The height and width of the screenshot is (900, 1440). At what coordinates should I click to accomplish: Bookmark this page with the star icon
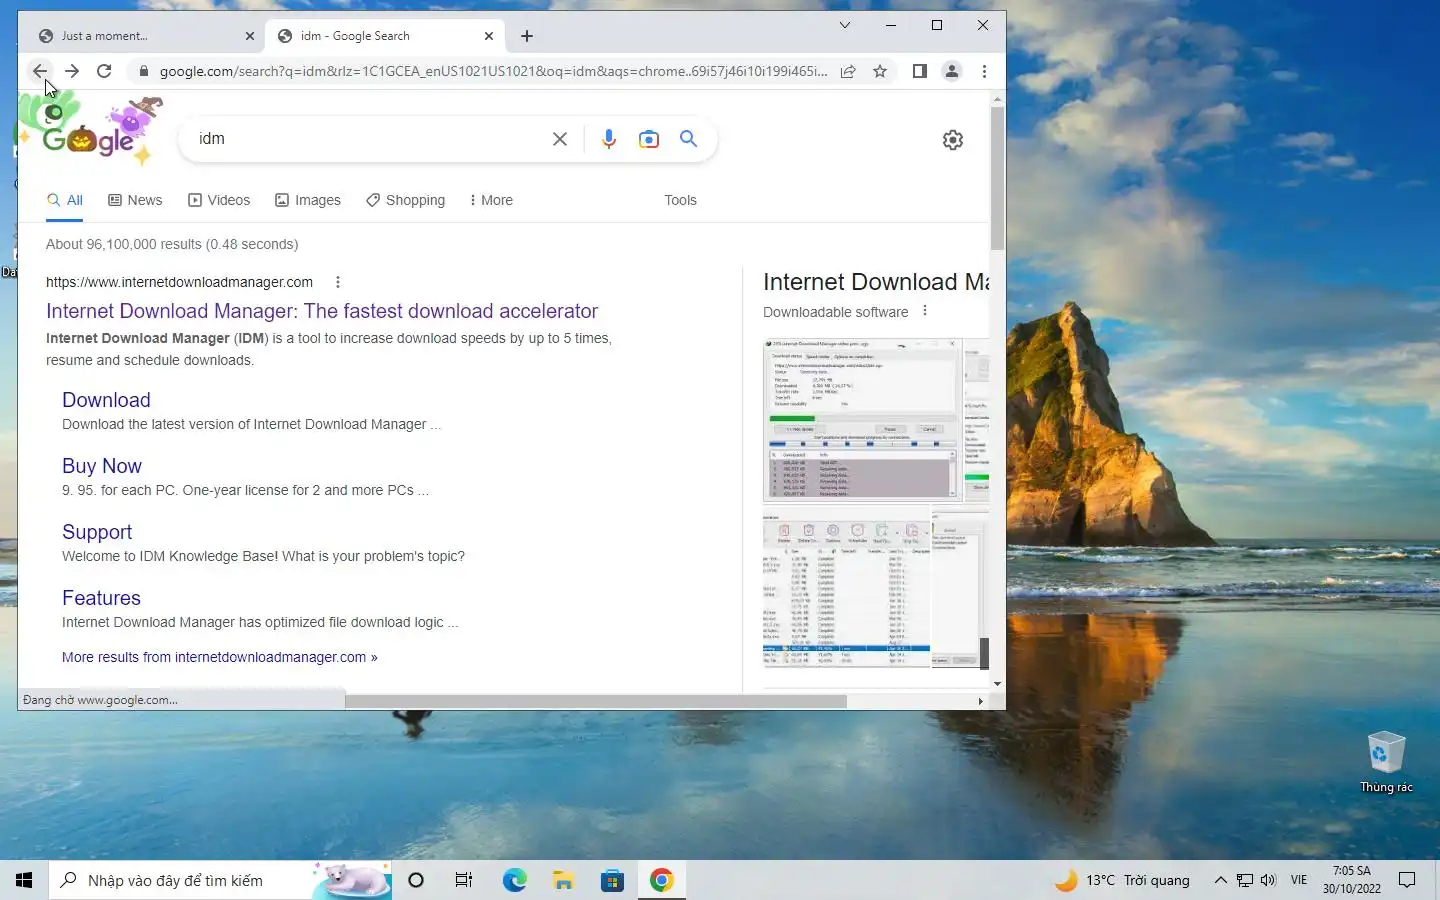click(880, 71)
